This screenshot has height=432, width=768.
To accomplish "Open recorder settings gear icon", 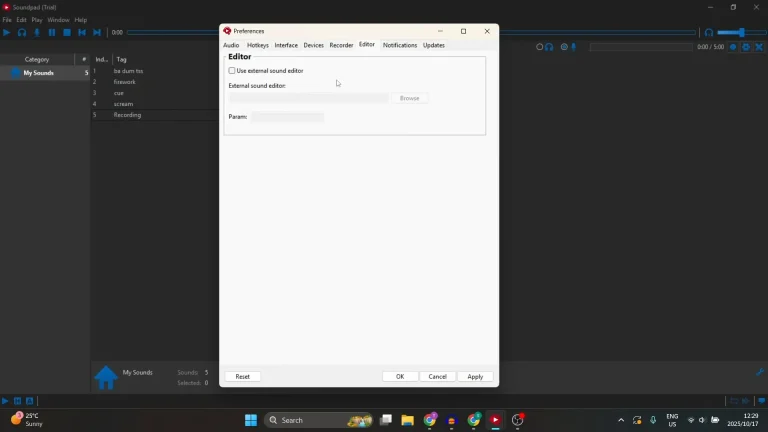I will pos(746,47).
